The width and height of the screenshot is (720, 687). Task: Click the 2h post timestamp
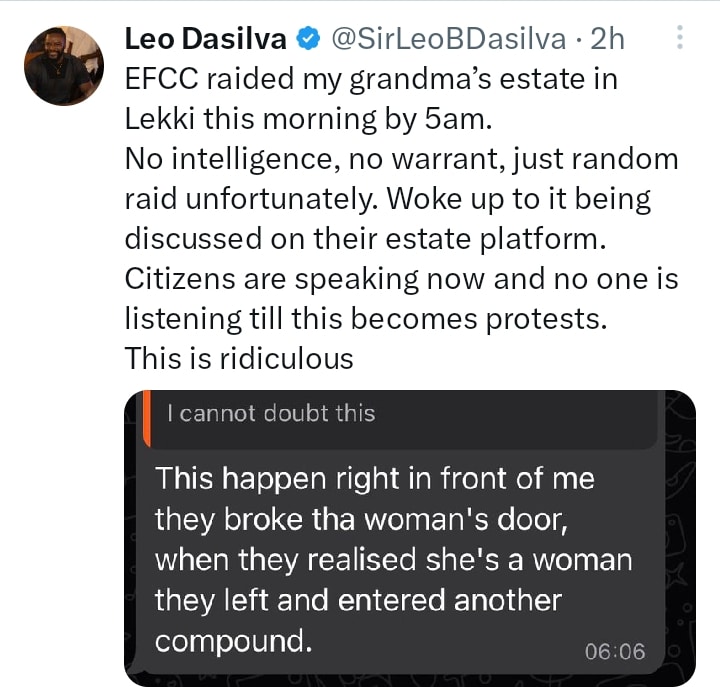pyautogui.click(x=608, y=39)
